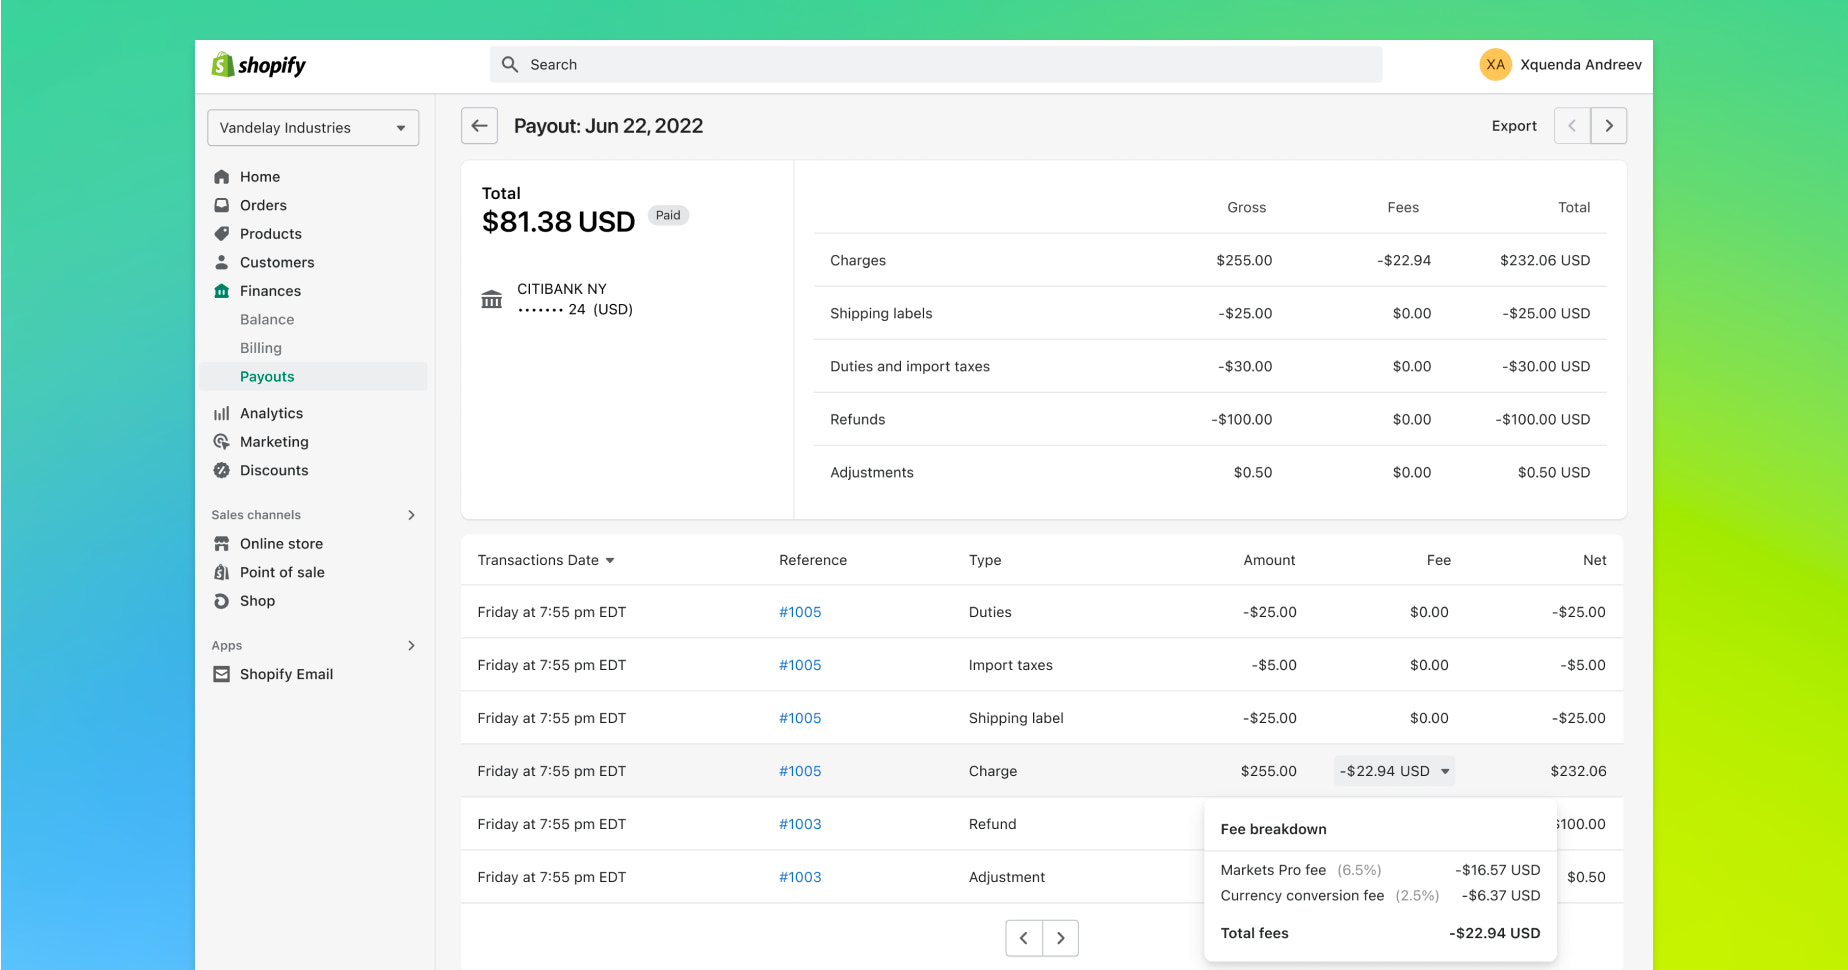Image resolution: width=1848 pixels, height=970 pixels.
Task: Expand the Sales channels section
Action: [410, 515]
